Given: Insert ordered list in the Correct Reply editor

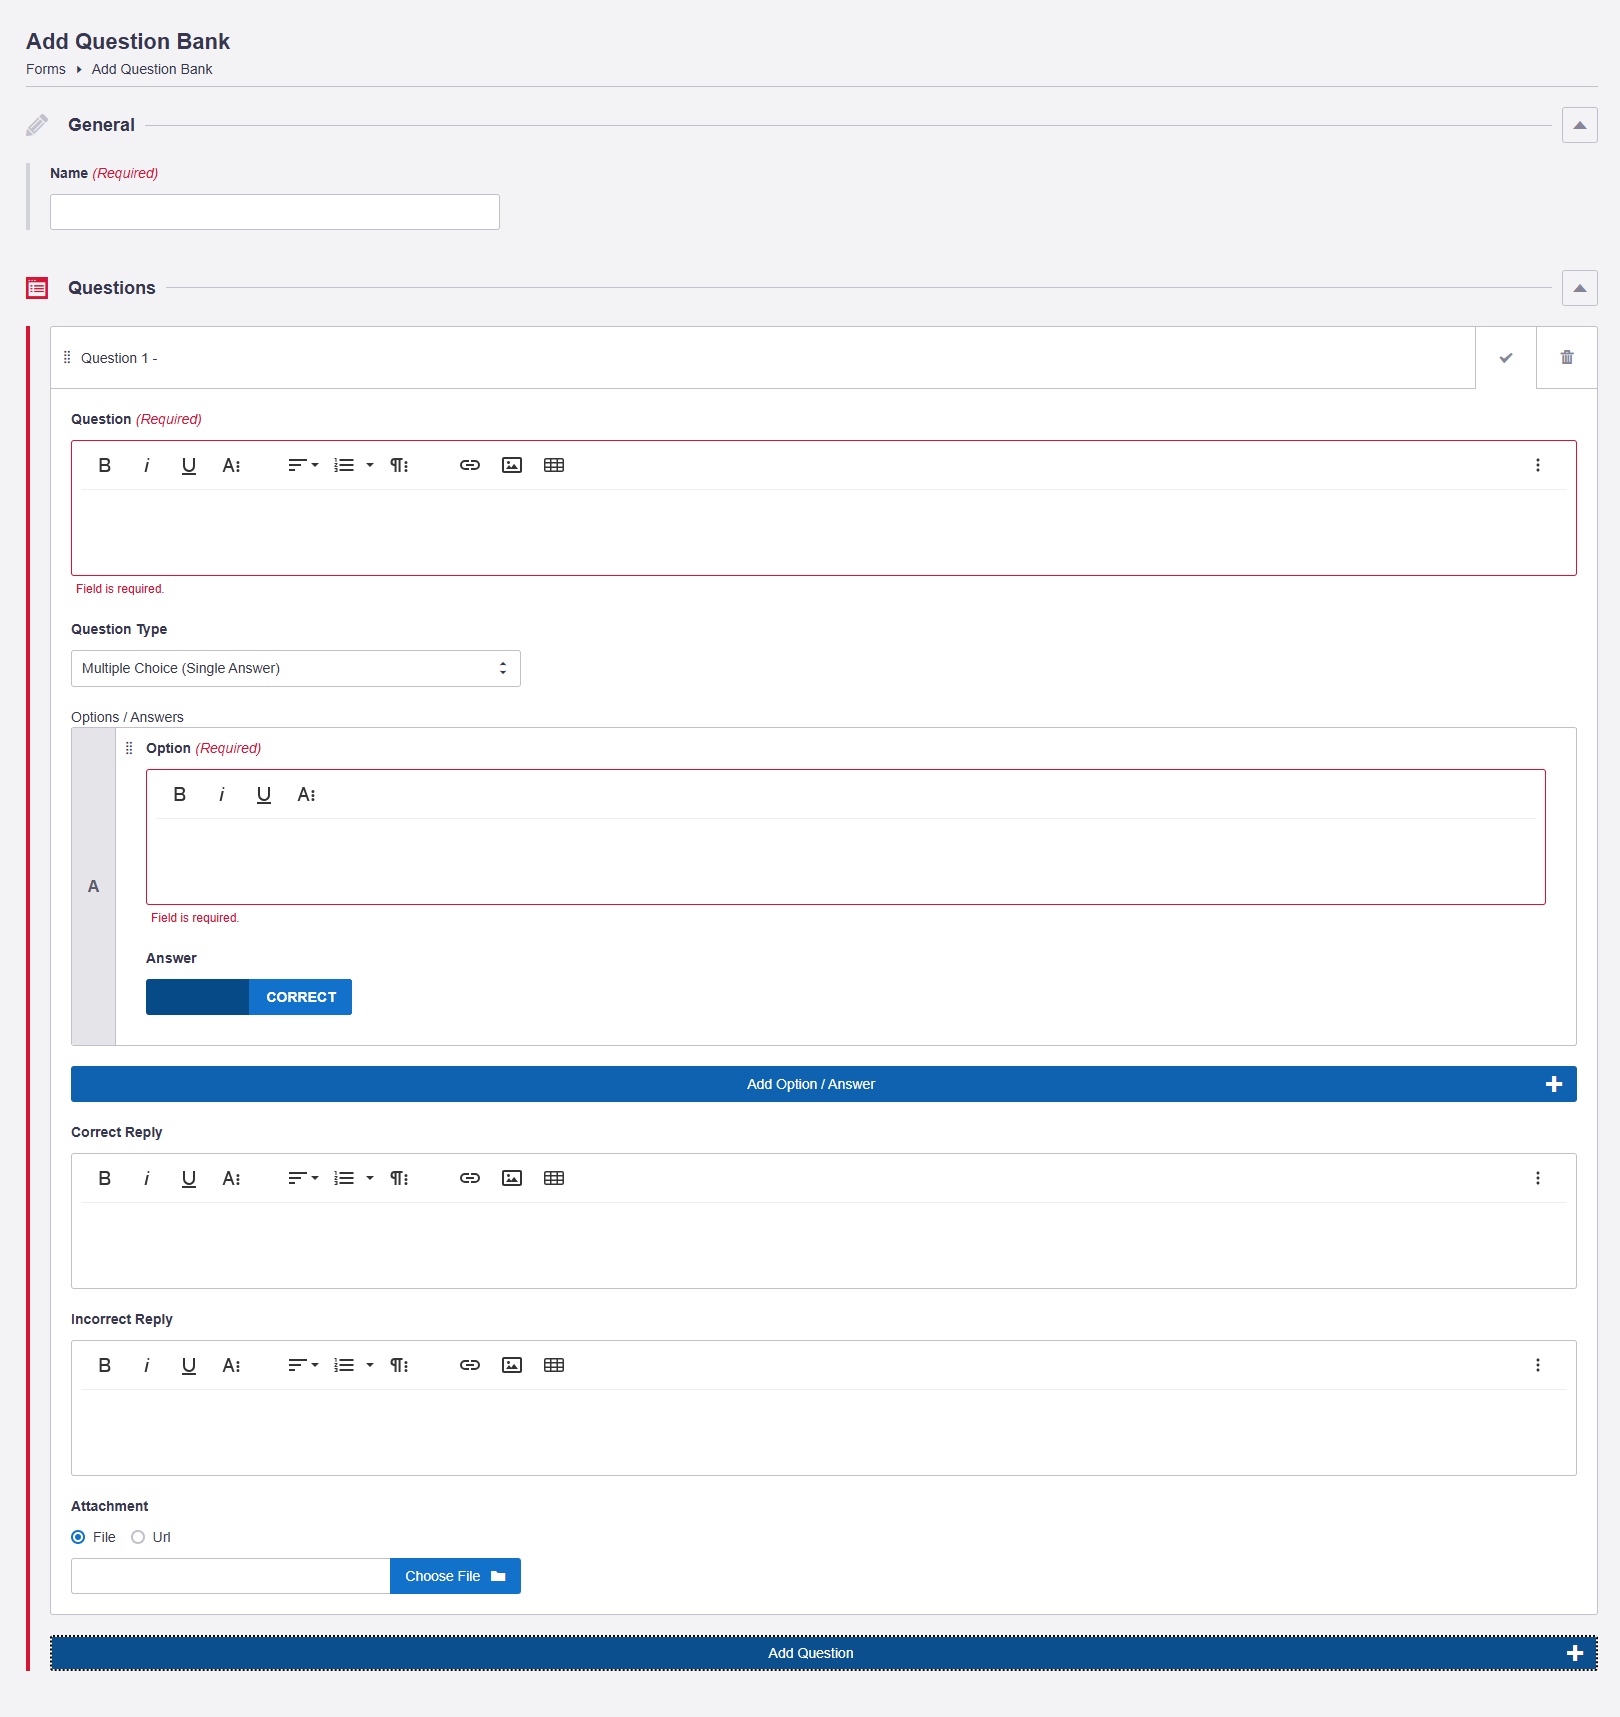Looking at the screenshot, I should [344, 1178].
